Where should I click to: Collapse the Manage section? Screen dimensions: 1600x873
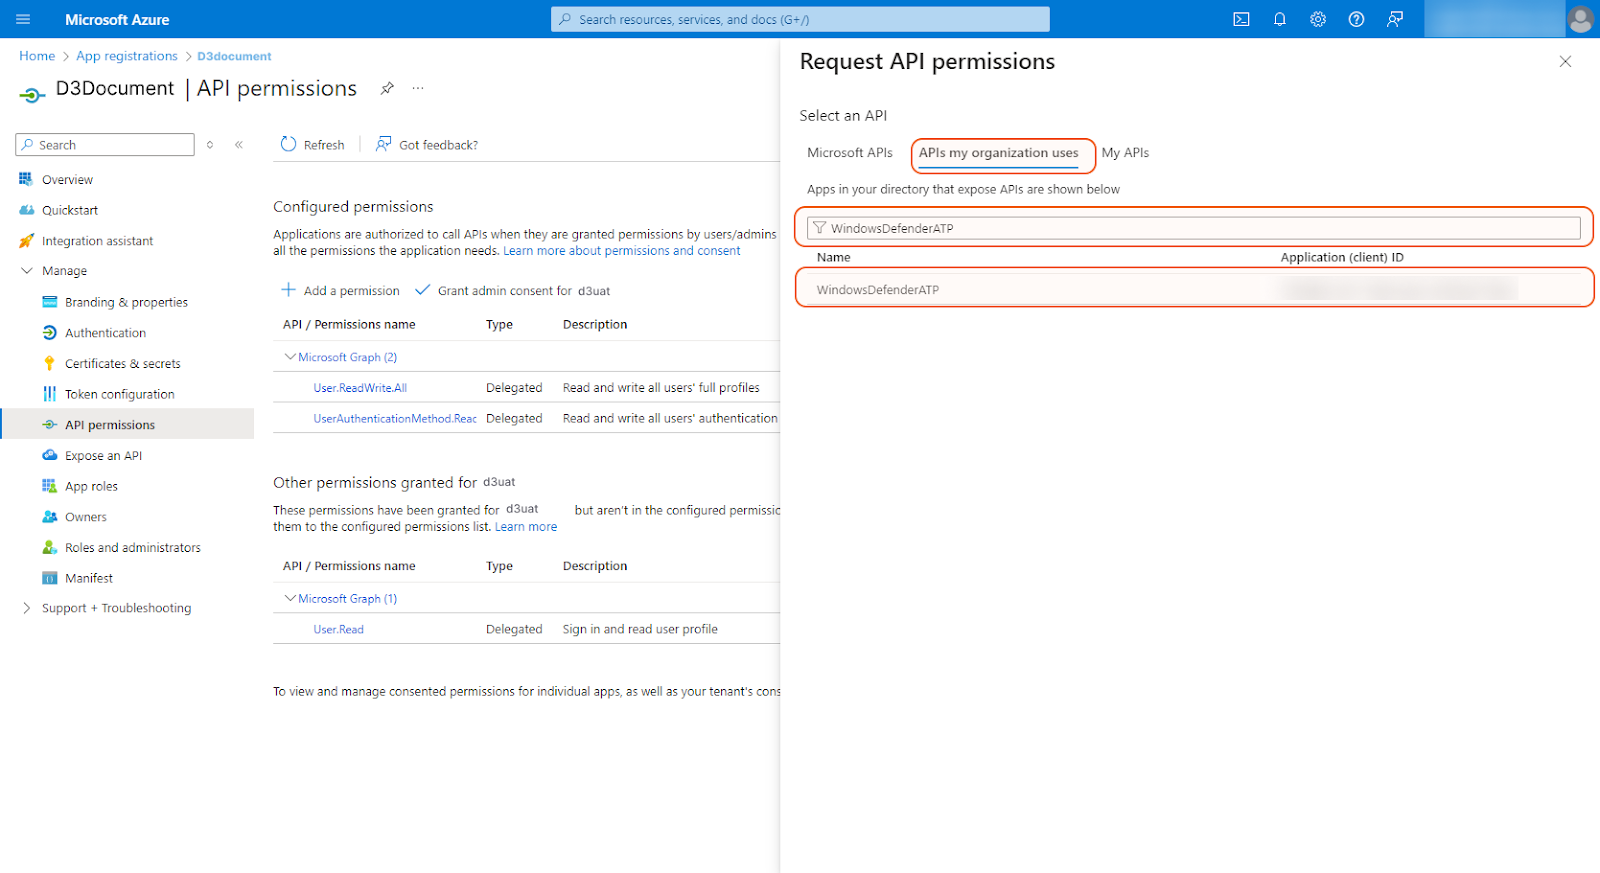pos(27,271)
